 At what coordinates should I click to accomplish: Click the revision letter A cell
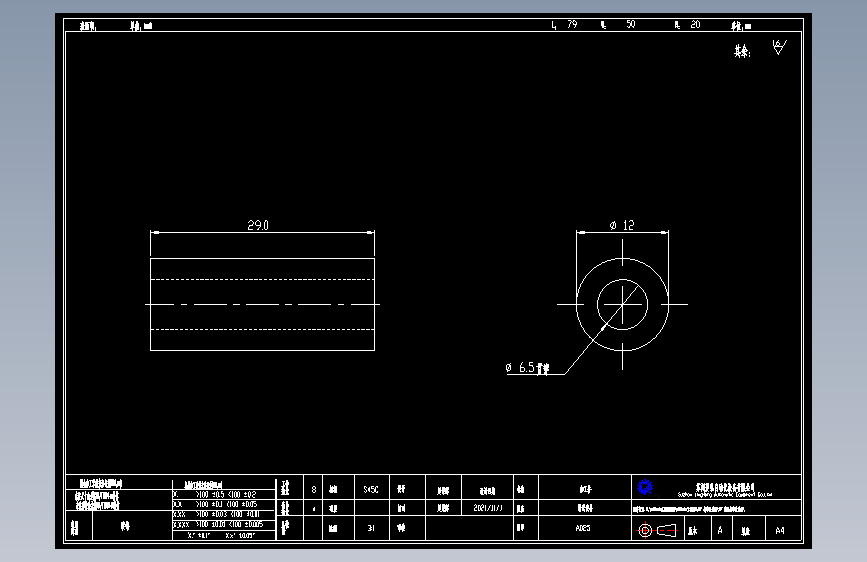pyautogui.click(x=720, y=530)
